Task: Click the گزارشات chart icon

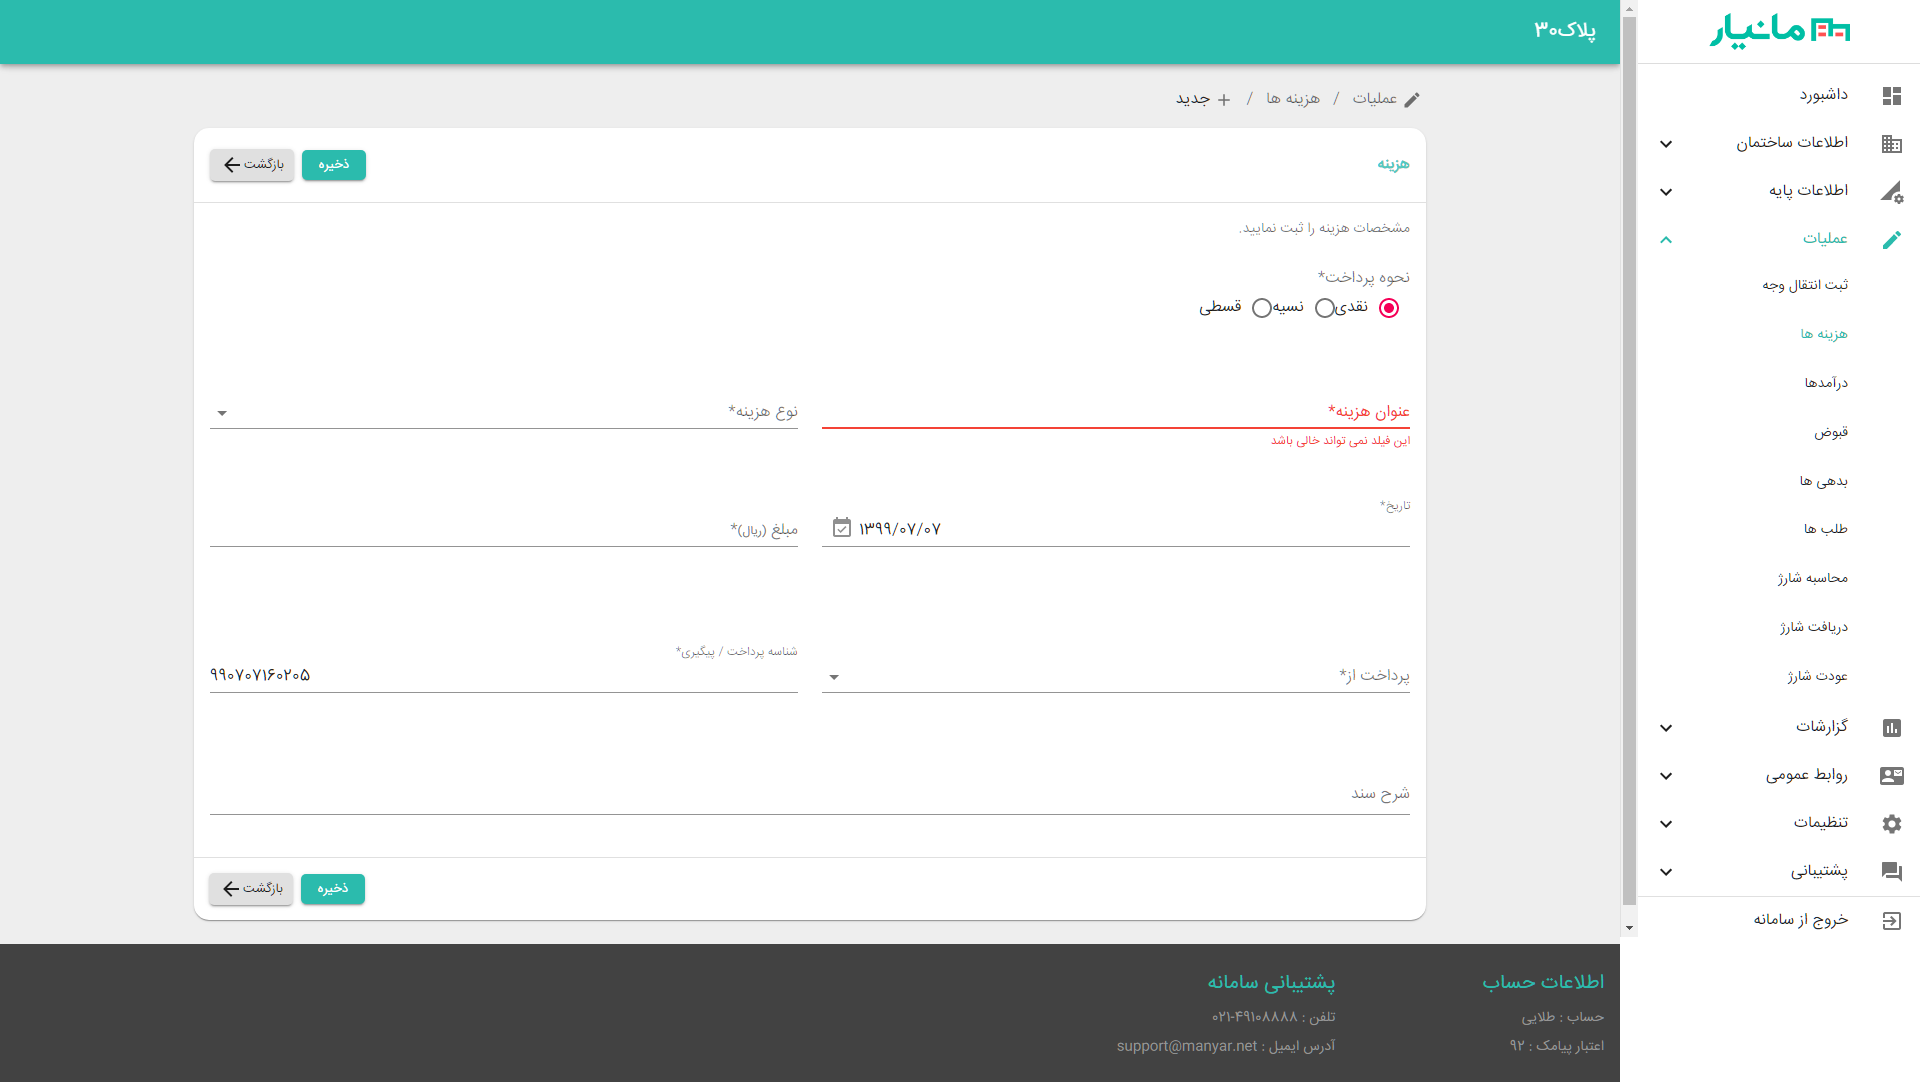Action: [1891, 728]
